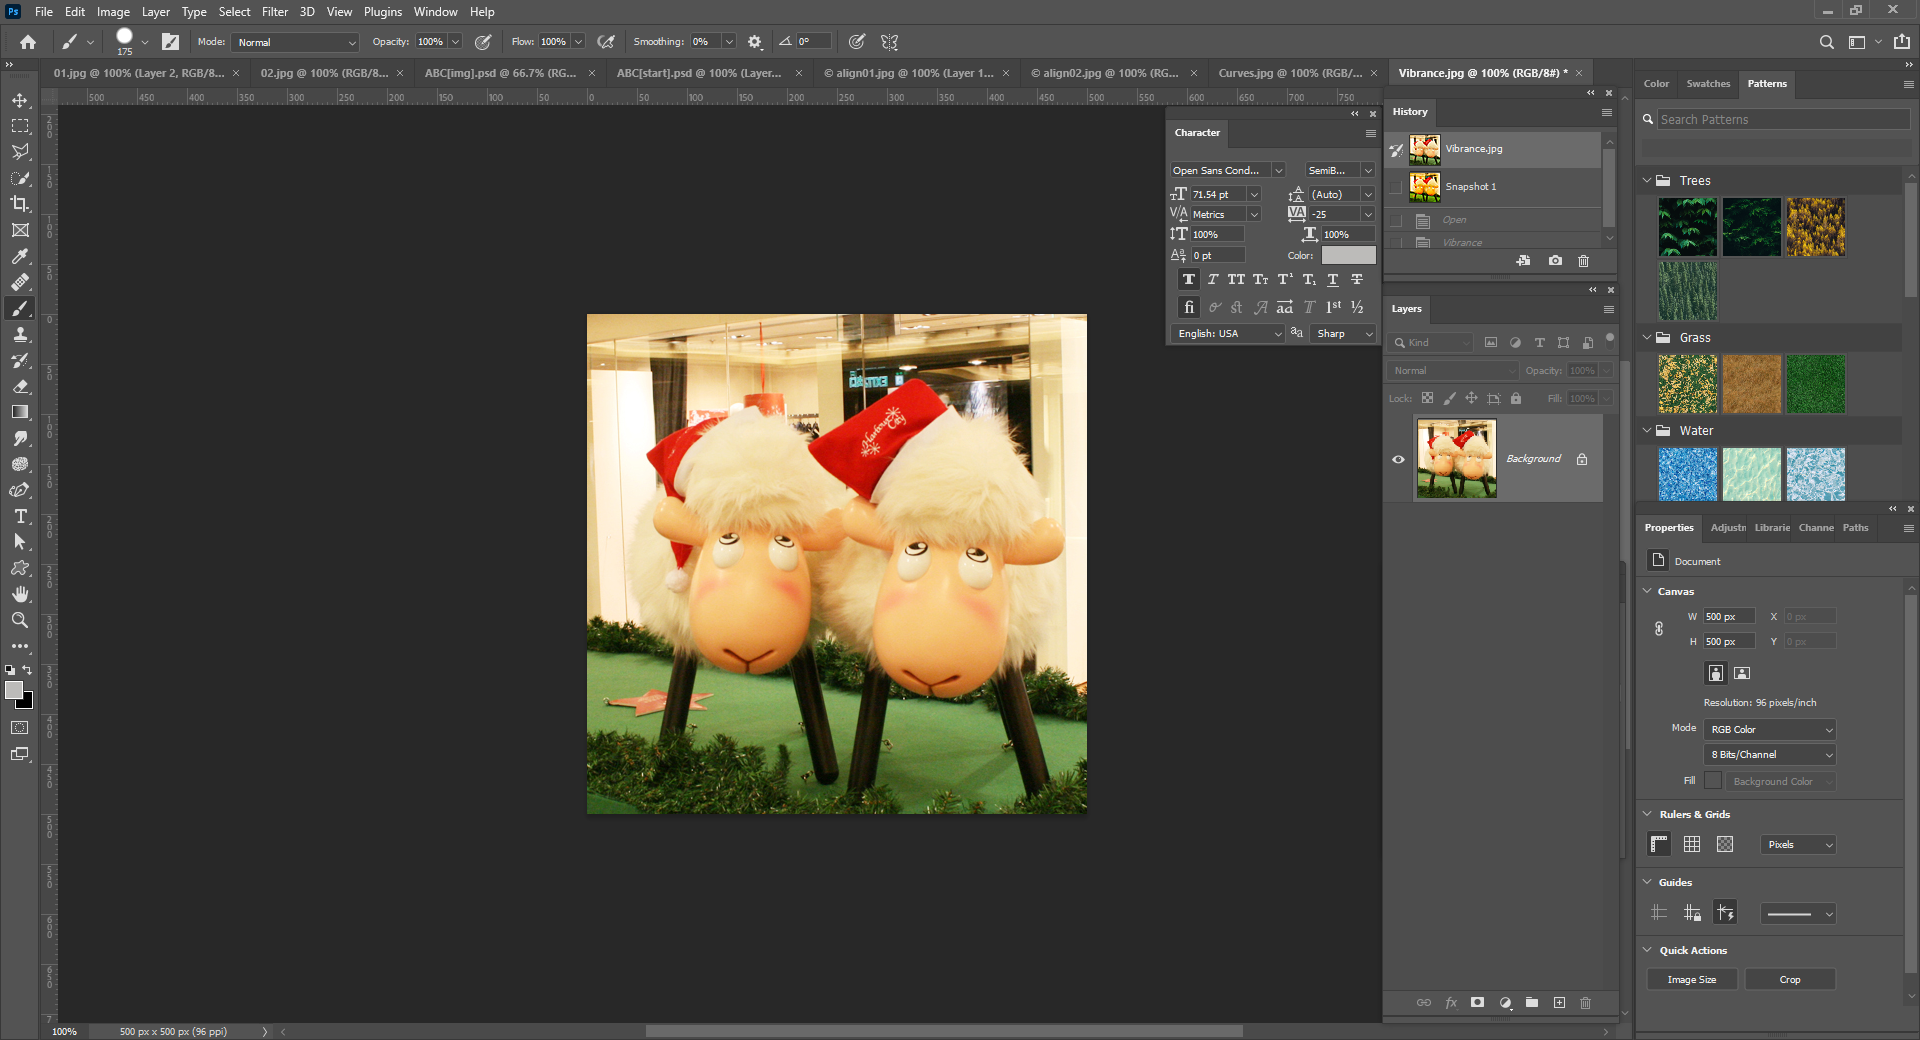Add layer mask in Layers panel
This screenshot has height=1040, width=1920.
(x=1478, y=1003)
